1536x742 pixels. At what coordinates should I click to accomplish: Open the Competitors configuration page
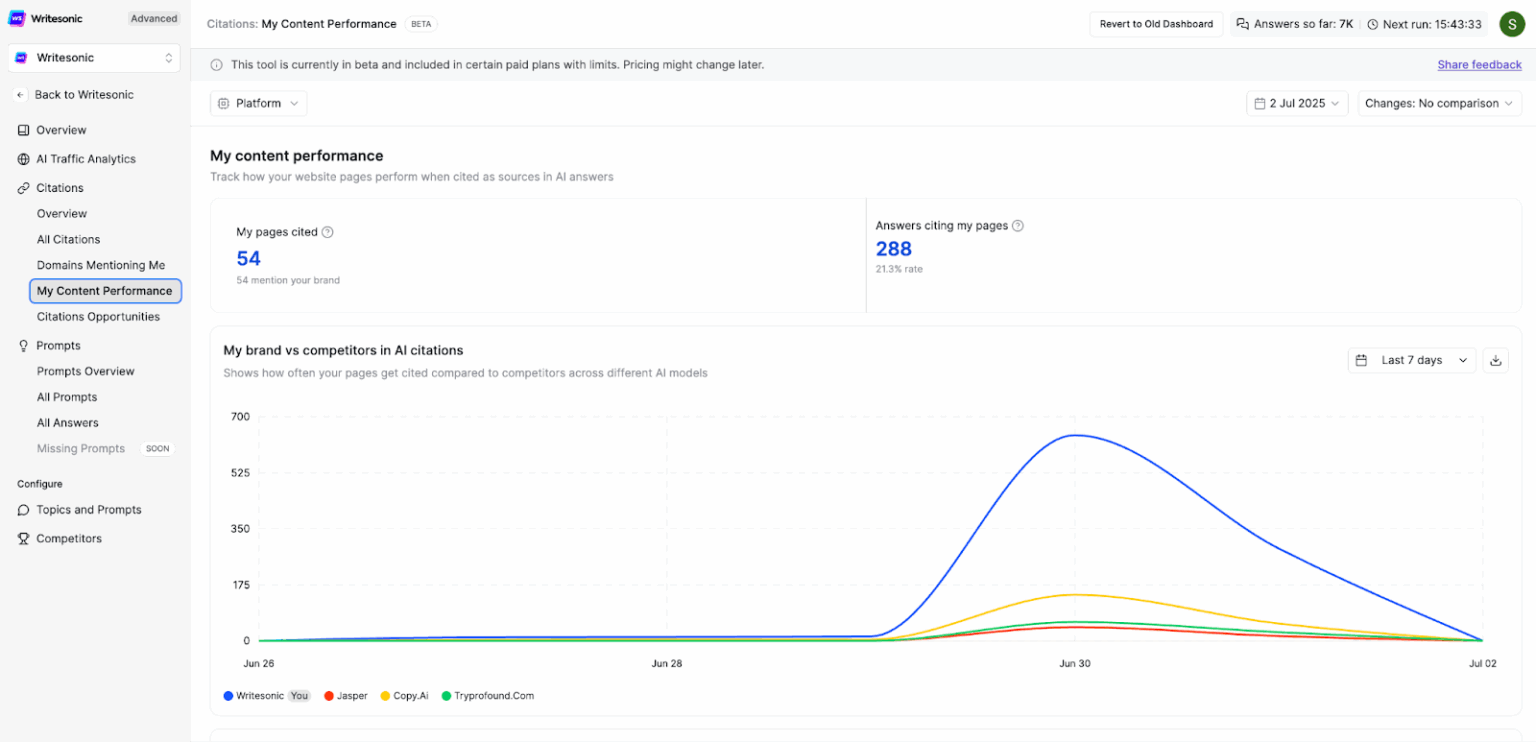[70, 538]
